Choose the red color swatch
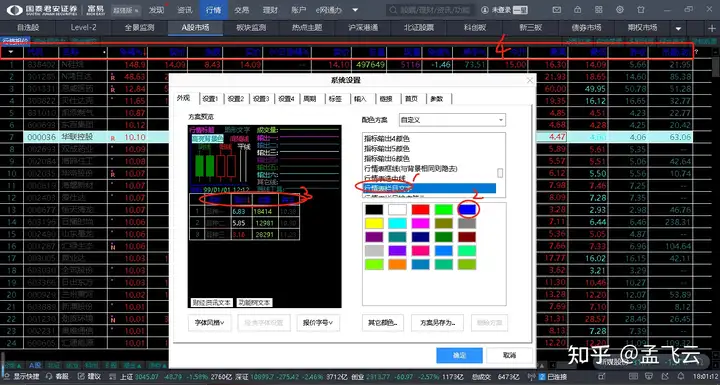The image size is (720, 385). click(421, 209)
